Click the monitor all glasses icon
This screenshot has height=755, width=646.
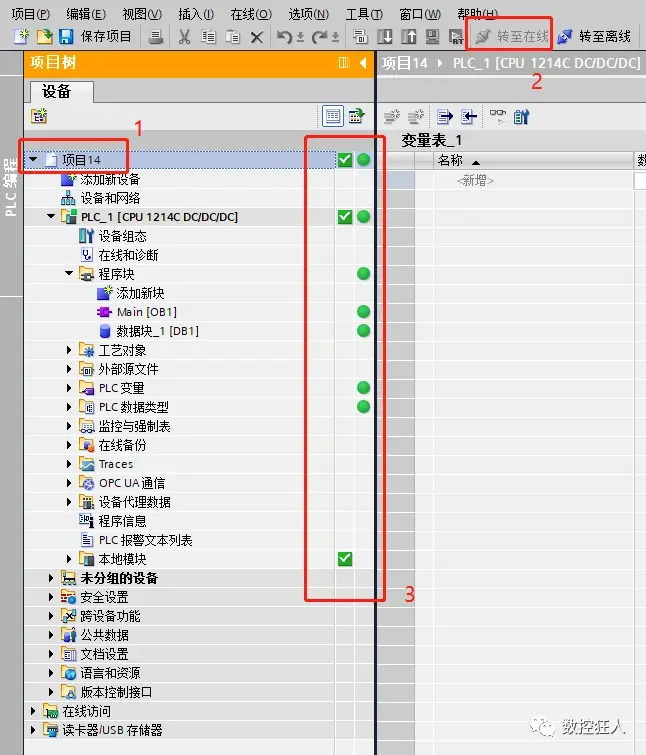click(498, 116)
